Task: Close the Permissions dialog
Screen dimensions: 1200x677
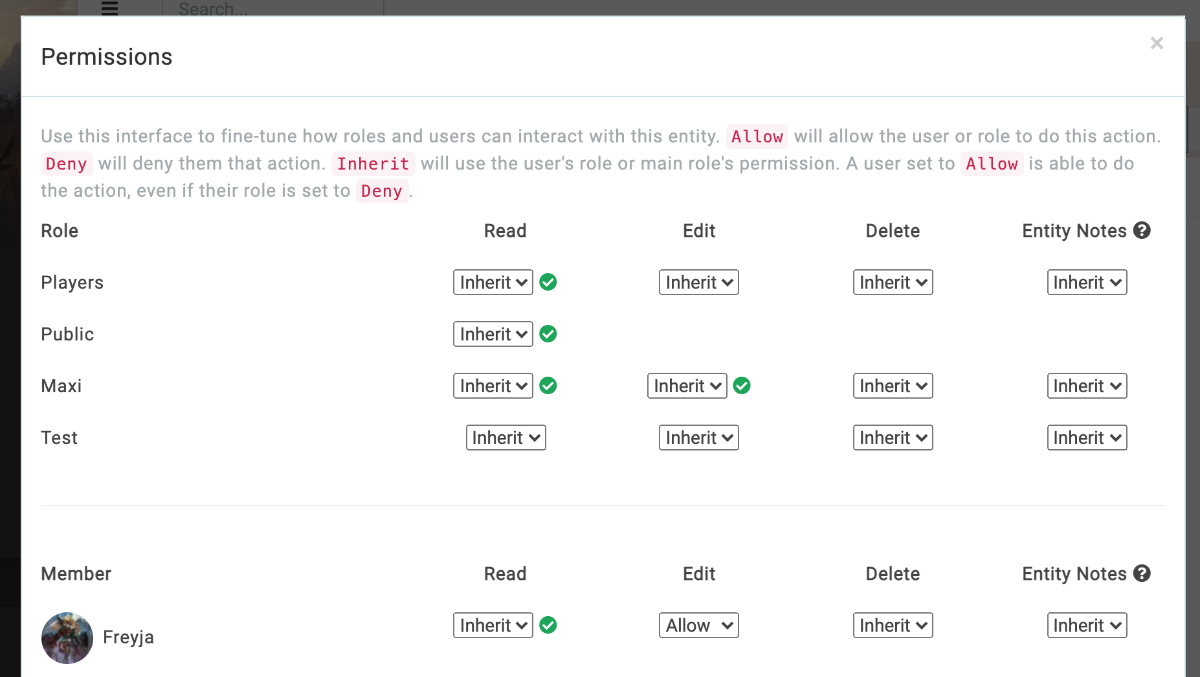Action: [1156, 43]
